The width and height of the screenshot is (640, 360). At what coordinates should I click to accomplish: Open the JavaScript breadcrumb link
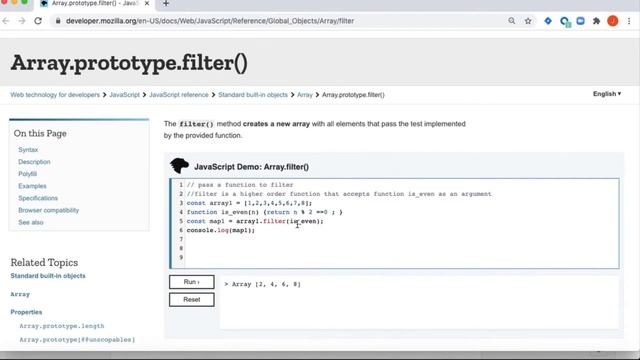(124, 95)
